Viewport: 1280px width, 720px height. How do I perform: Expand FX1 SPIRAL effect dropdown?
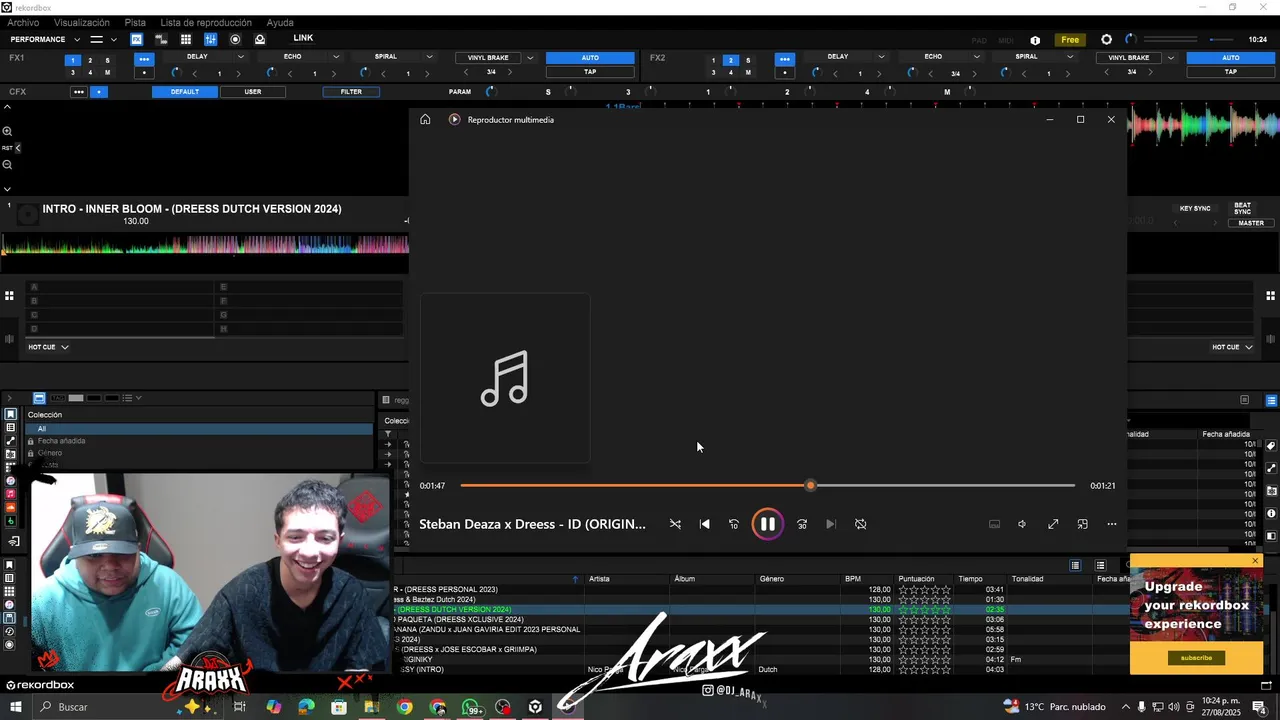(x=430, y=57)
